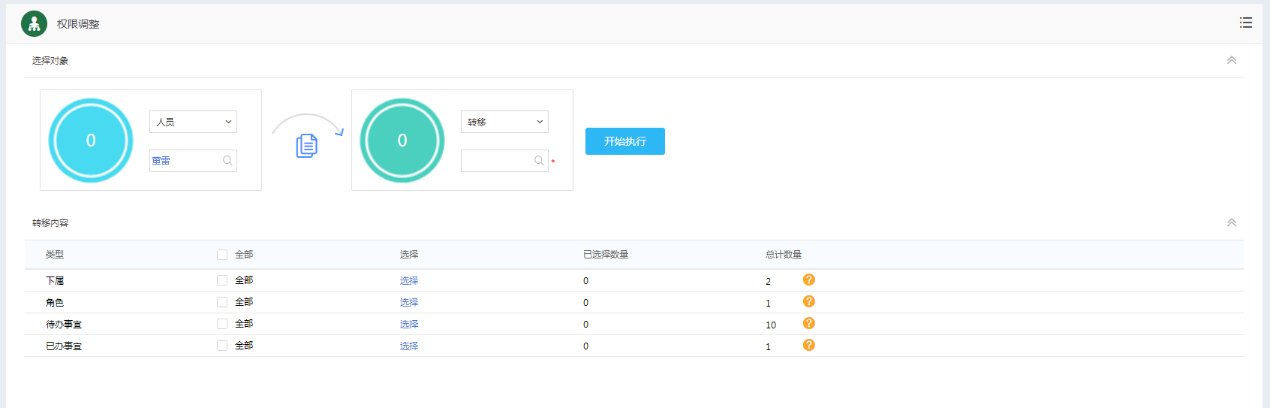The height and width of the screenshot is (408, 1270).
Task: Check the header 全部 checkbox
Action: 222,255
